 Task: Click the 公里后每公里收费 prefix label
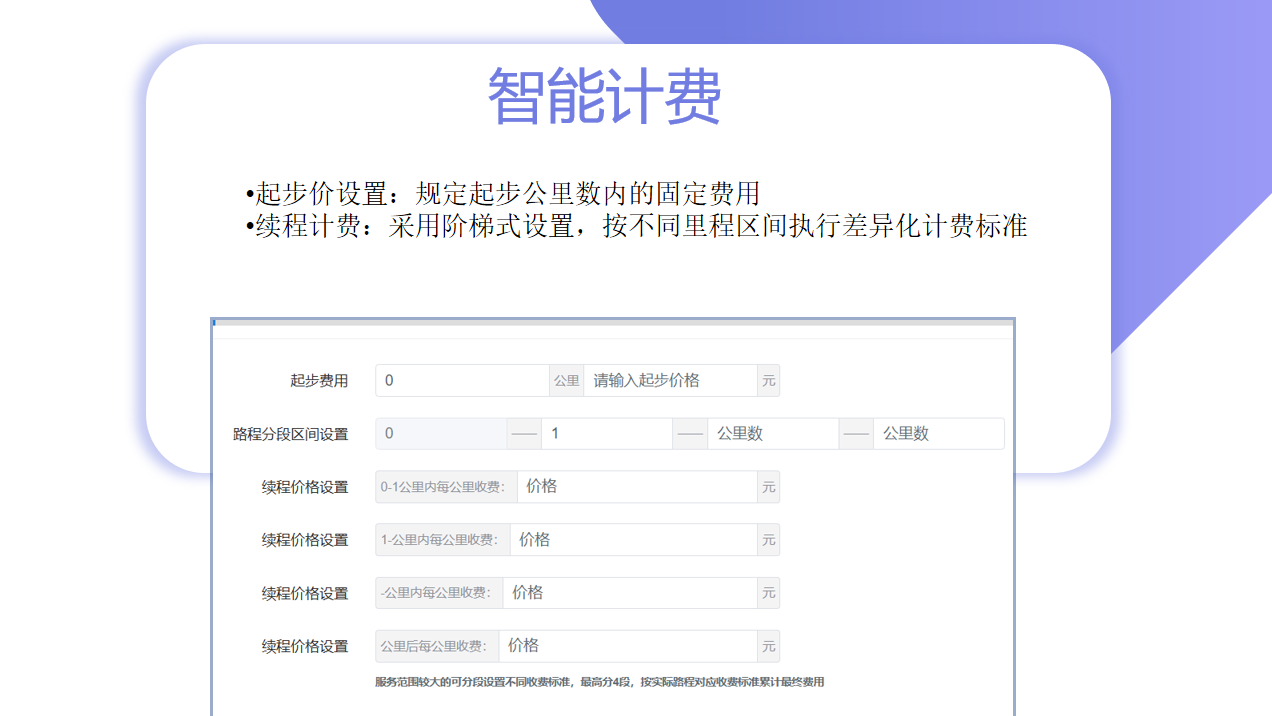[x=437, y=646]
